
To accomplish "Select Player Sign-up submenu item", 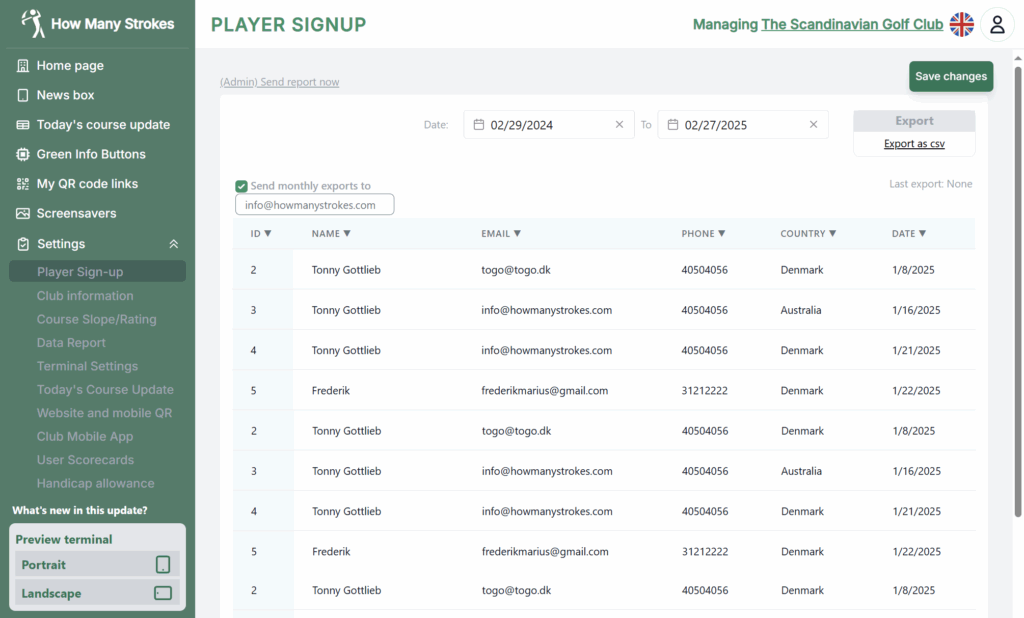I will 97,271.
